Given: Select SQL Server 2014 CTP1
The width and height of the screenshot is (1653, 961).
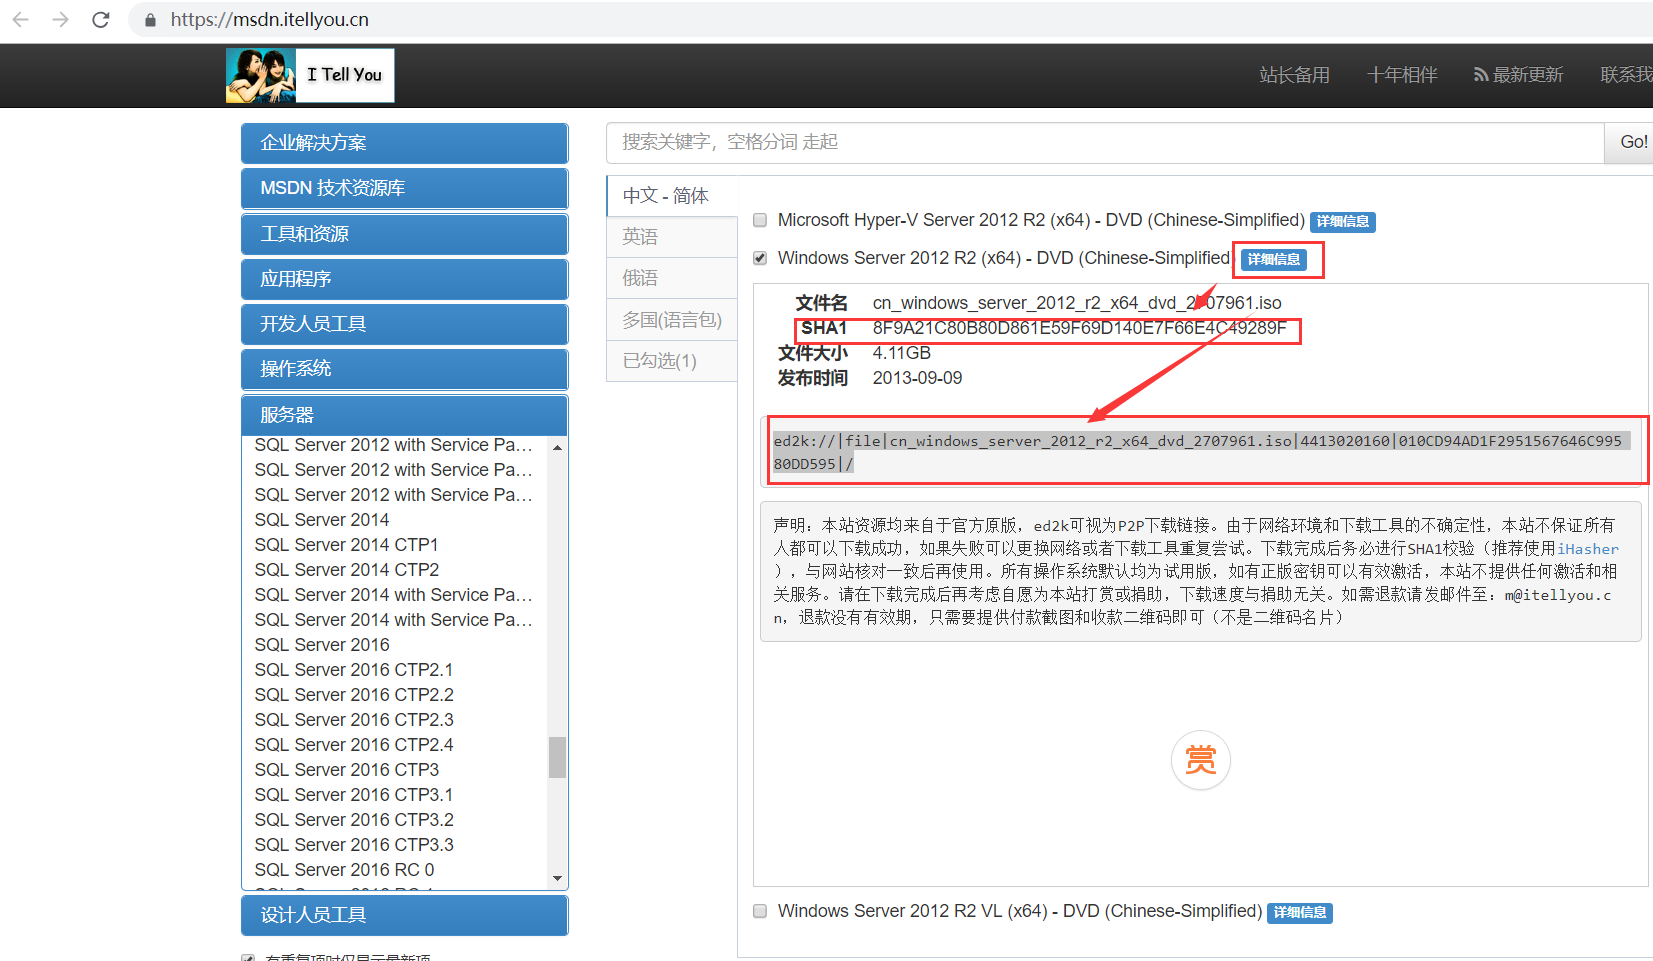Looking at the screenshot, I should 346,545.
